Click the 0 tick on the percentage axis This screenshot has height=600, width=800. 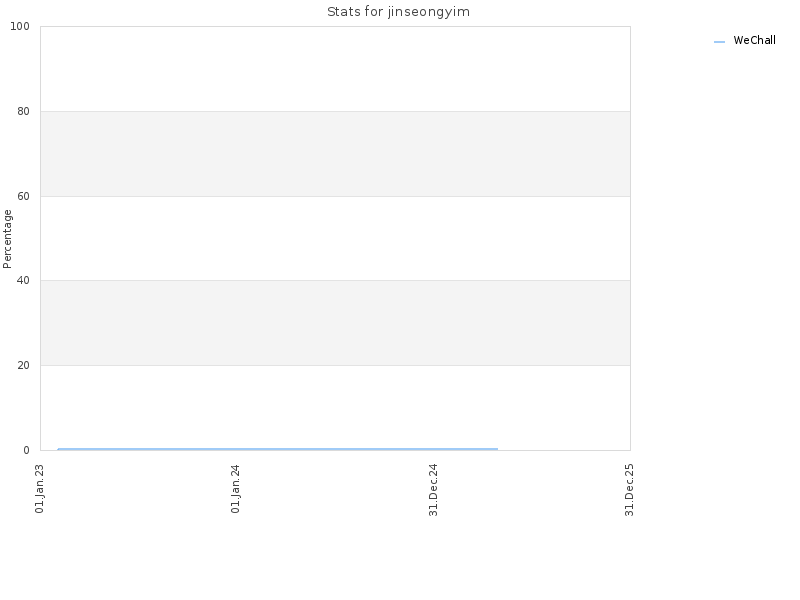point(26,450)
